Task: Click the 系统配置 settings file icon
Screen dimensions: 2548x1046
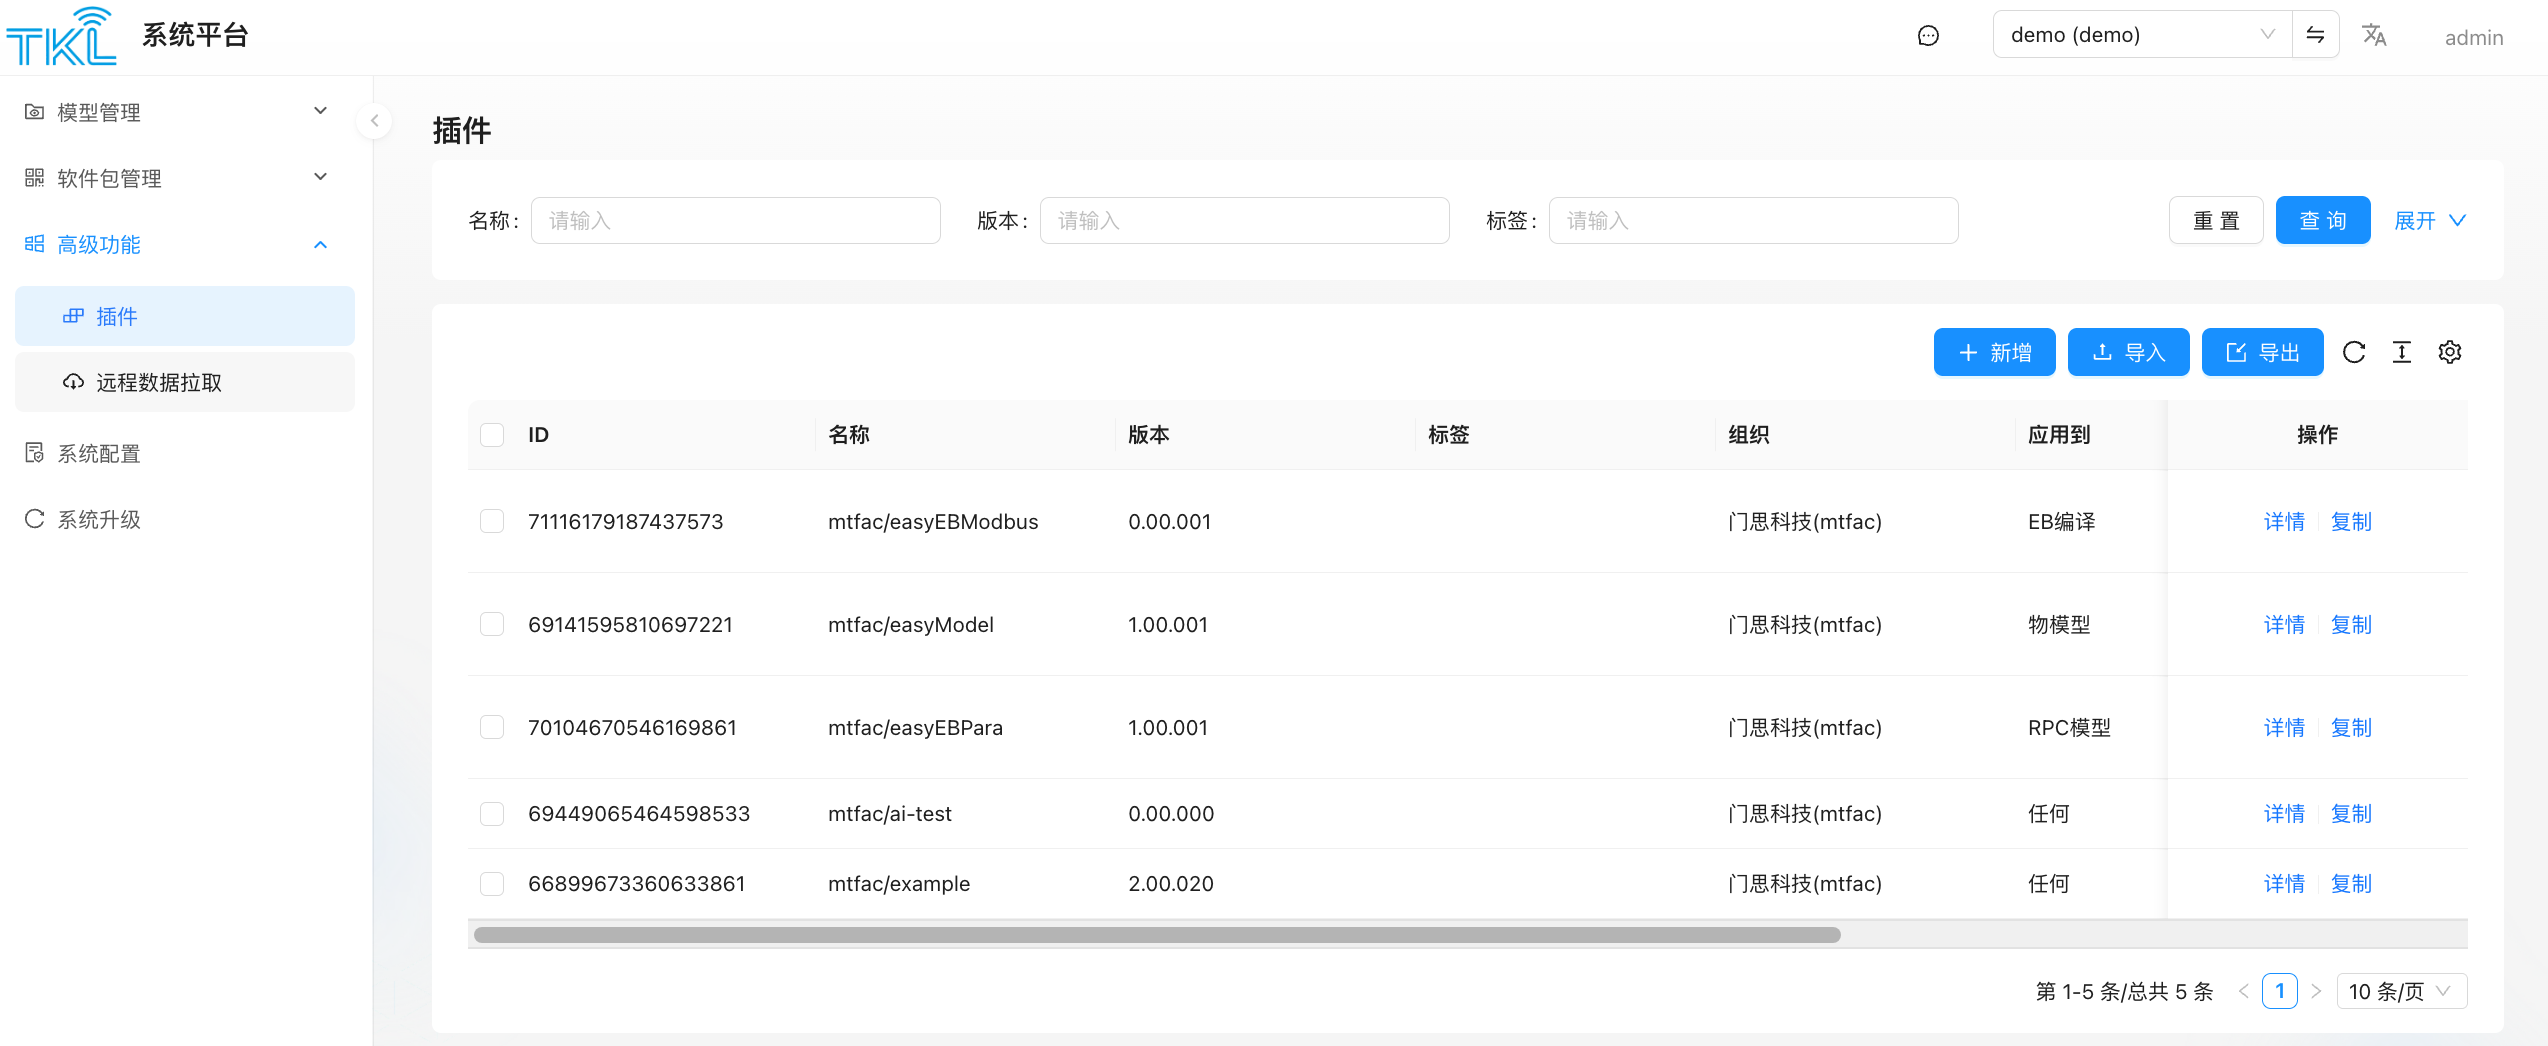Action: pyautogui.click(x=35, y=453)
